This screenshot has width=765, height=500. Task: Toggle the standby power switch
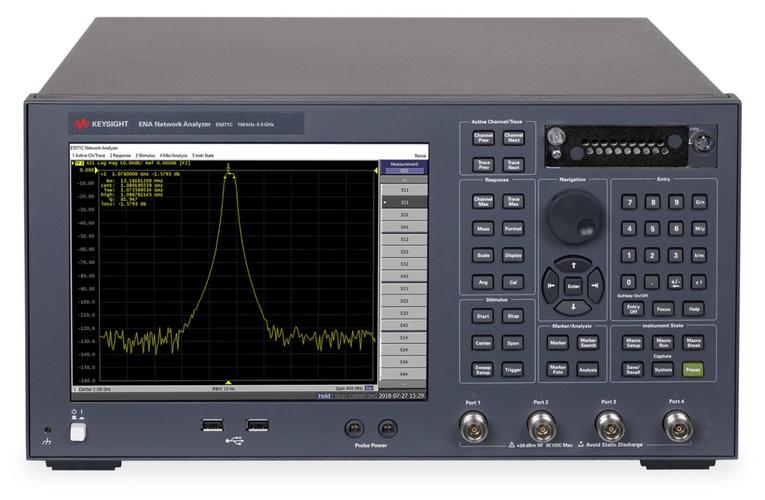[78, 432]
